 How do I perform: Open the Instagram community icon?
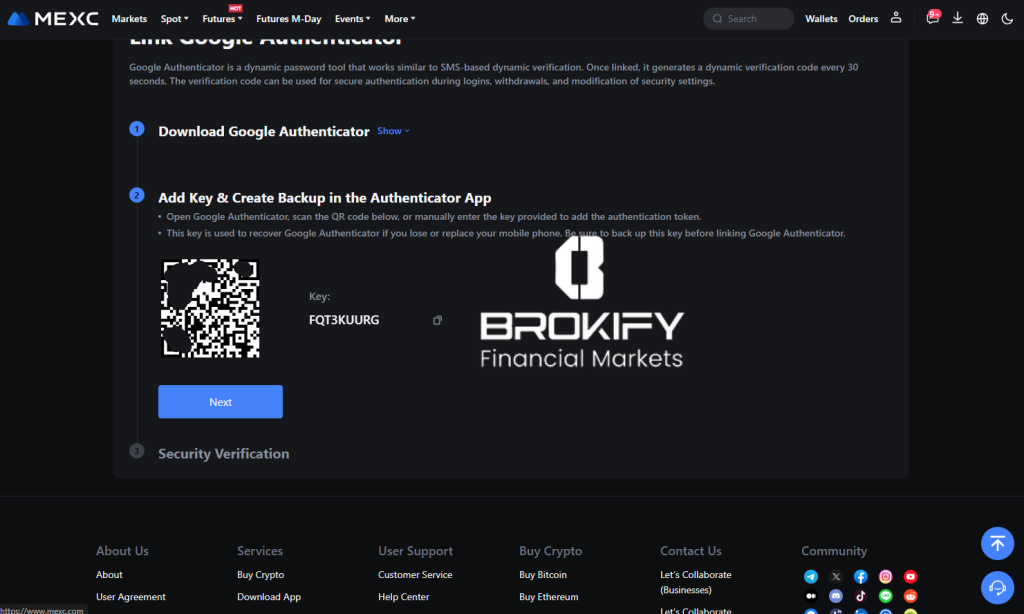[885, 577]
